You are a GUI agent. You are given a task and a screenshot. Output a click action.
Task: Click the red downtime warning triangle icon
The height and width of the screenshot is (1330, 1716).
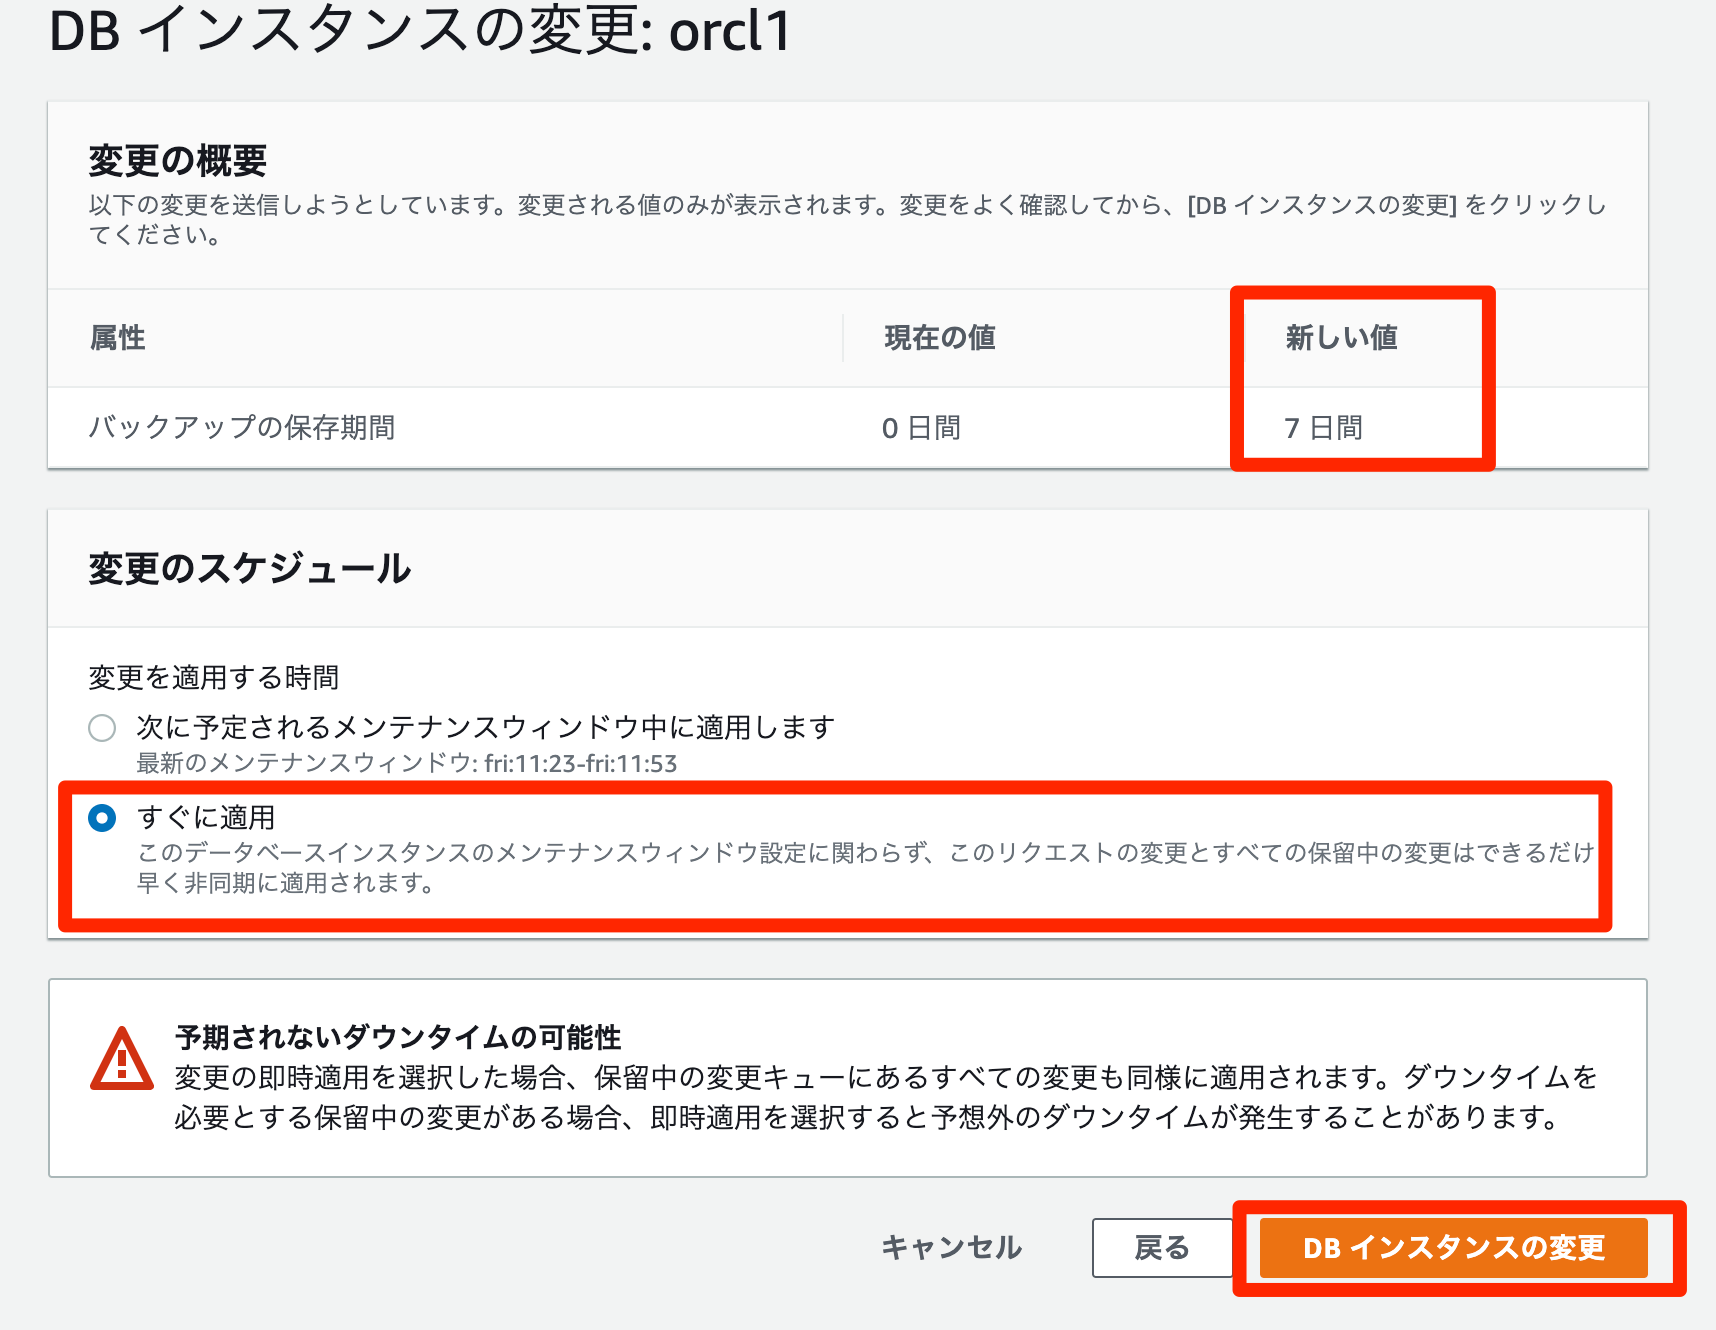[122, 1059]
